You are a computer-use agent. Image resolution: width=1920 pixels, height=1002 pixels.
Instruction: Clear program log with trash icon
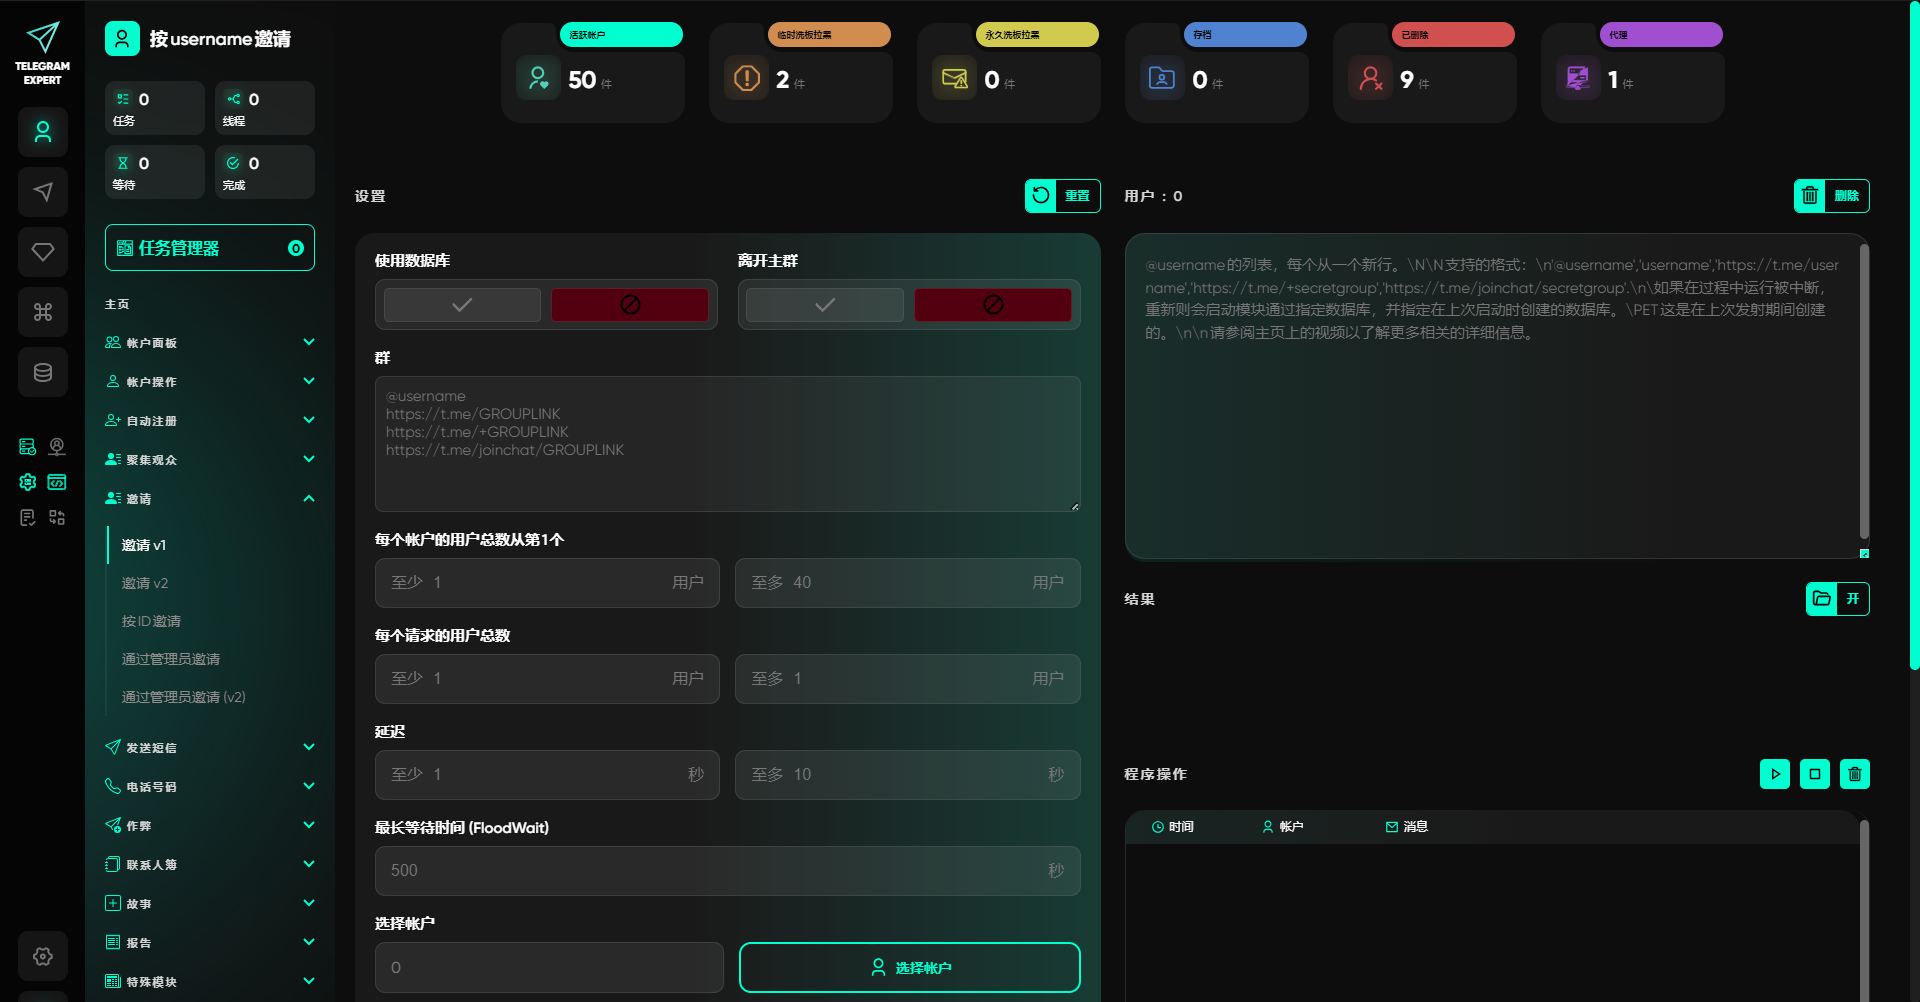pos(1855,774)
